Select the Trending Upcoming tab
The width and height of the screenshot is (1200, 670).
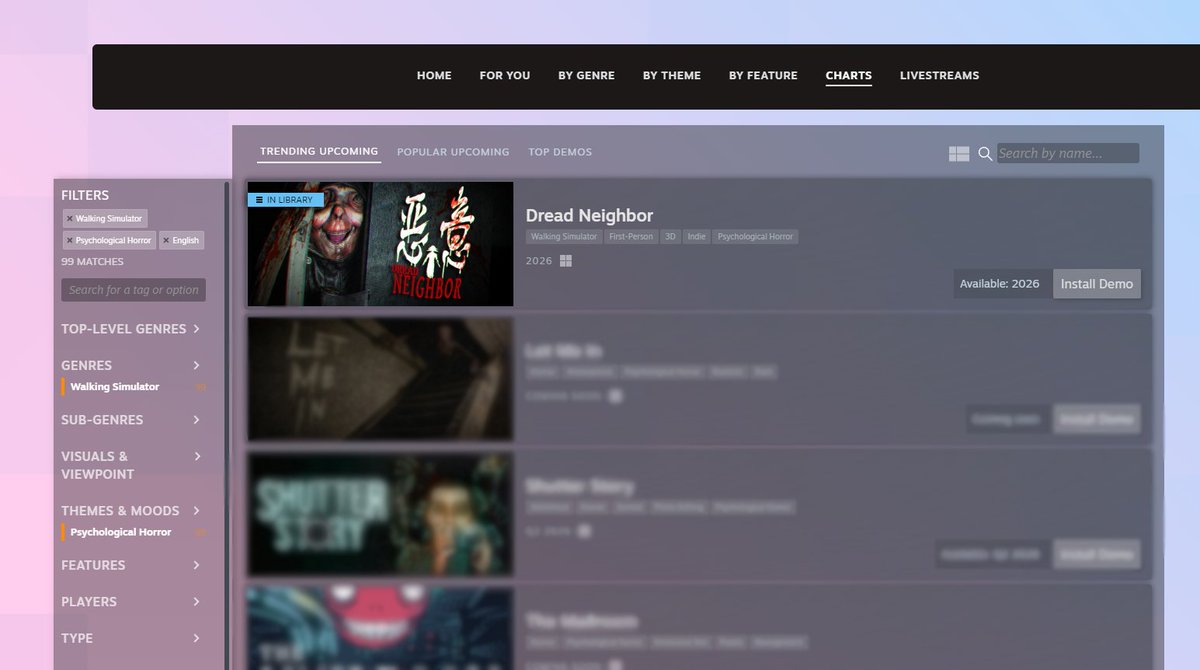[x=319, y=152]
